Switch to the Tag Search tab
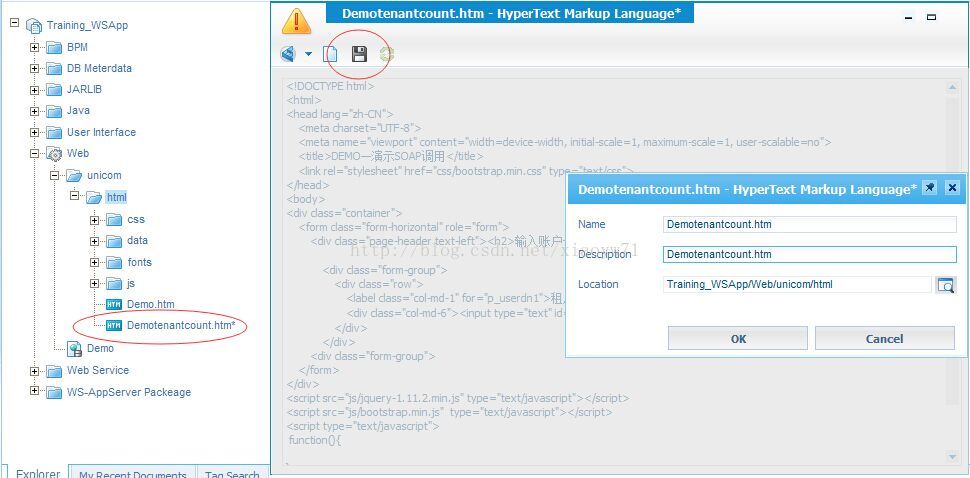The image size is (970, 478). point(232,472)
